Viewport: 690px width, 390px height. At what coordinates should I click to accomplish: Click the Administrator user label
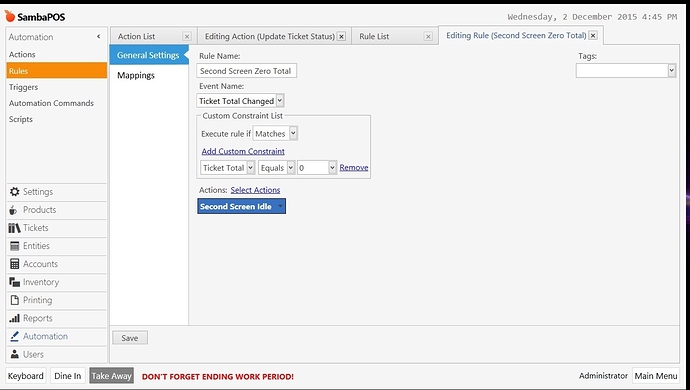click(603, 376)
